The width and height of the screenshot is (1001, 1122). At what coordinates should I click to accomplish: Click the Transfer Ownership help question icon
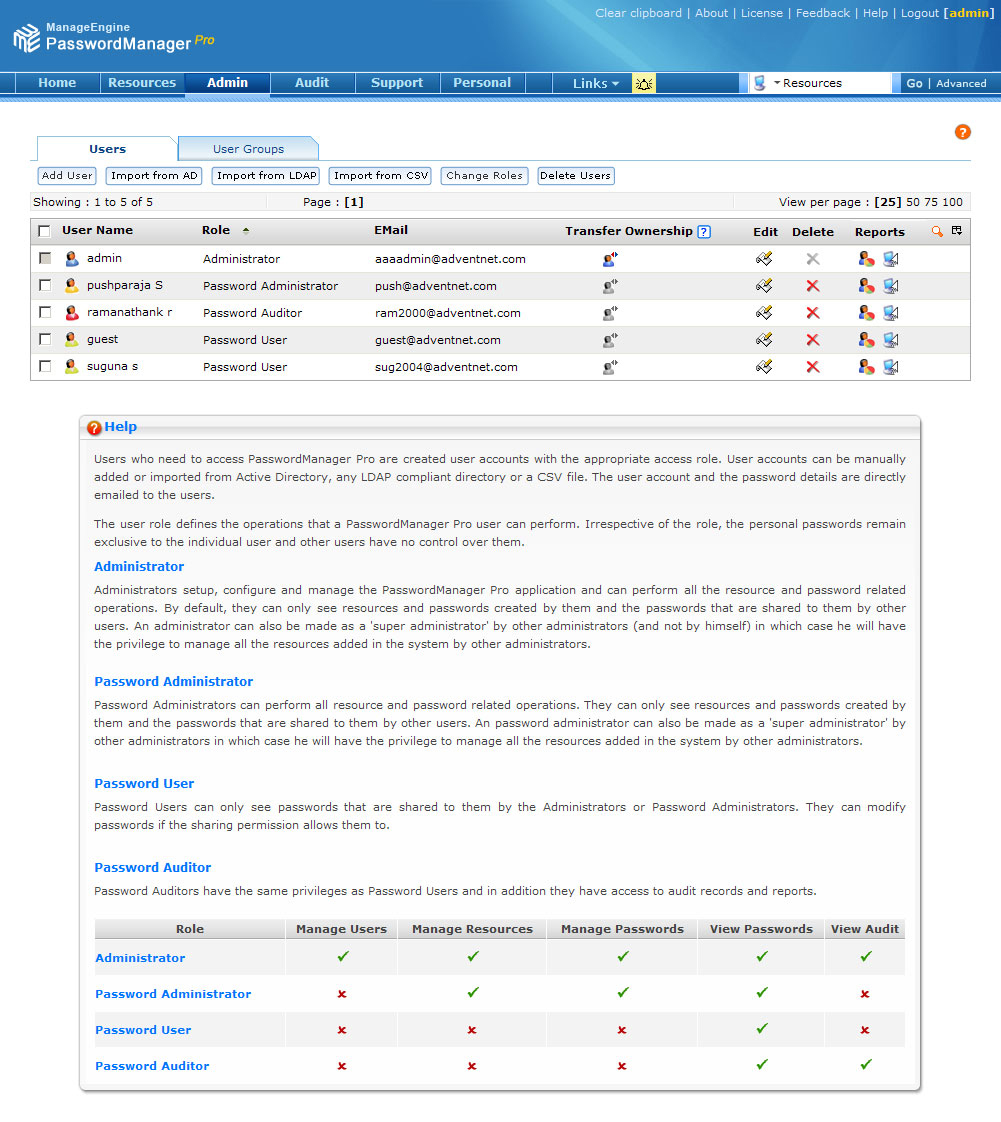pyautogui.click(x=704, y=232)
